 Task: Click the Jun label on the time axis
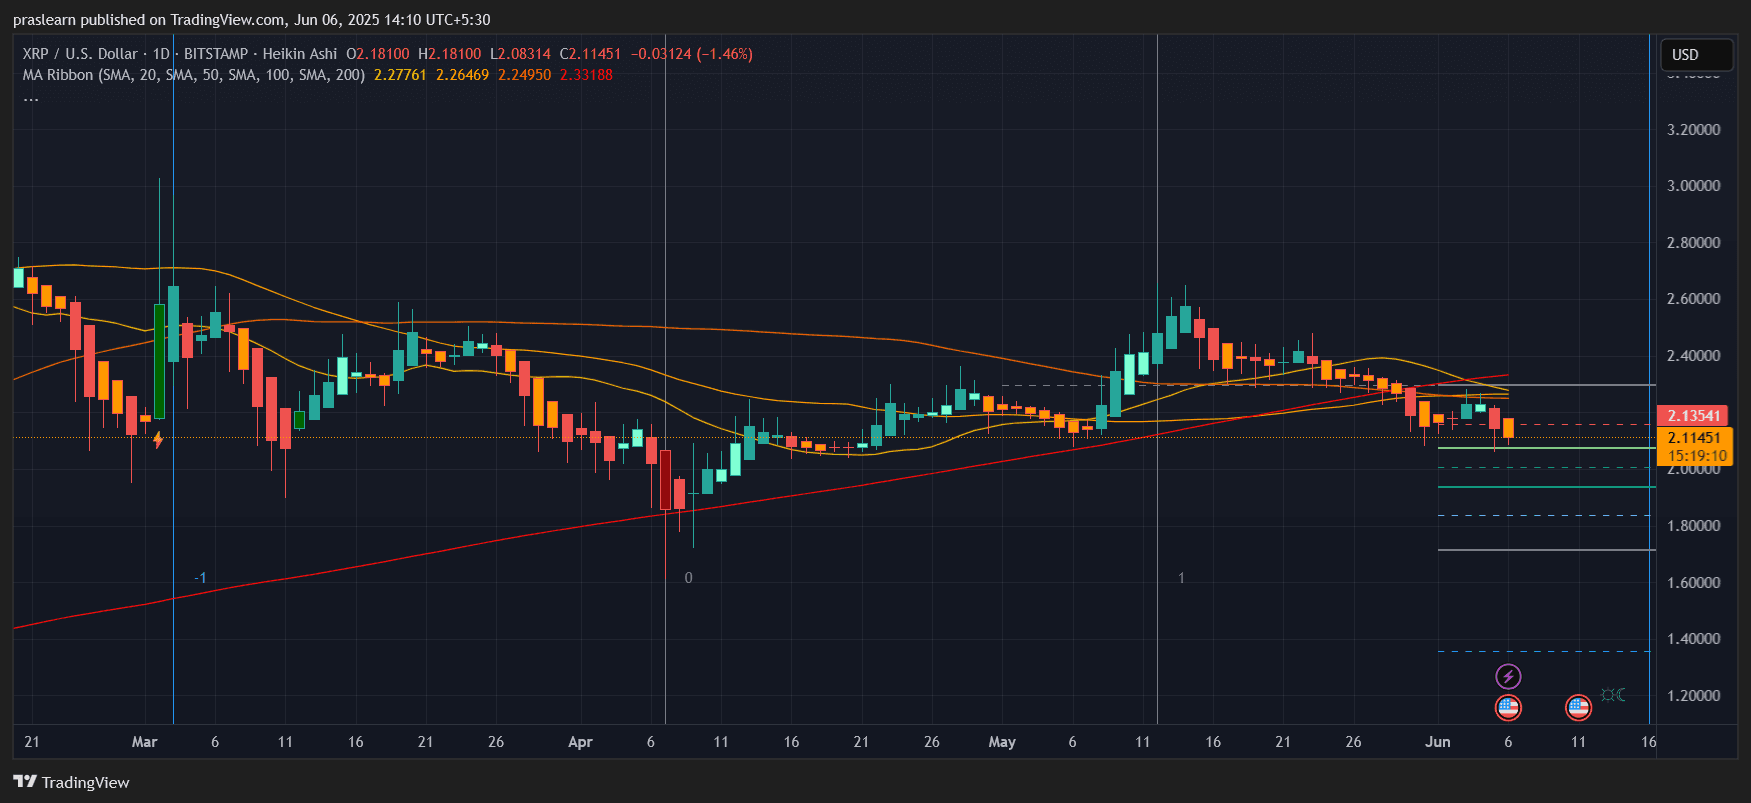(1437, 742)
